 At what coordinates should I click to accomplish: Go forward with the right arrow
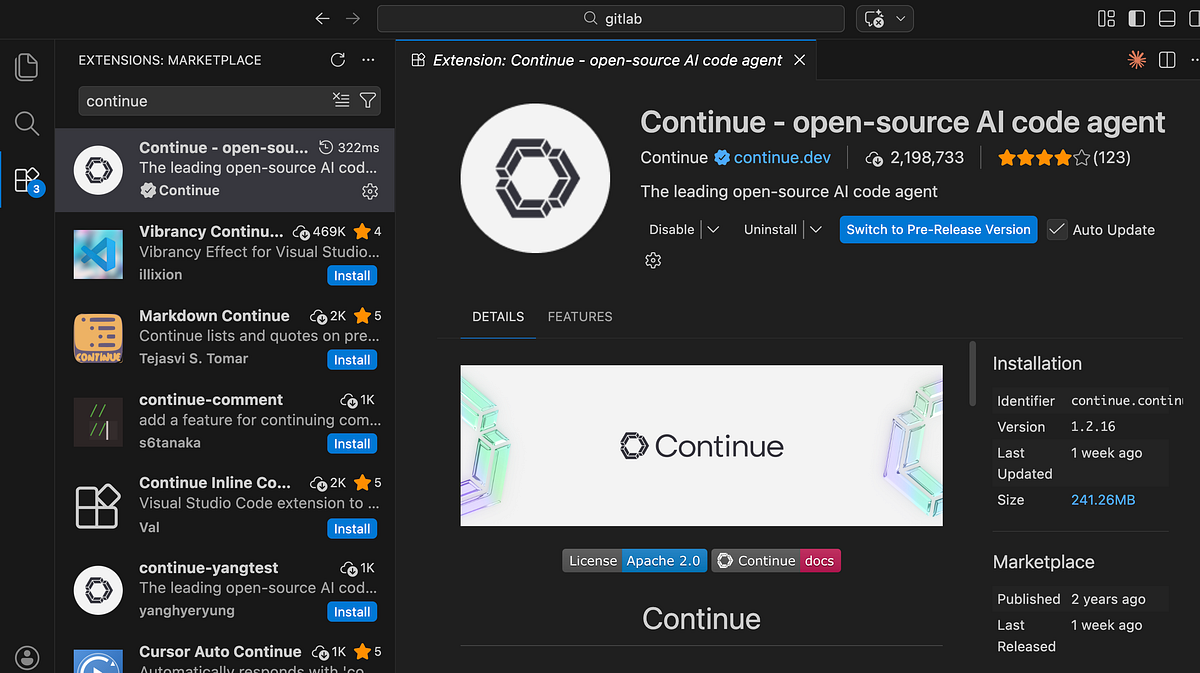[352, 18]
